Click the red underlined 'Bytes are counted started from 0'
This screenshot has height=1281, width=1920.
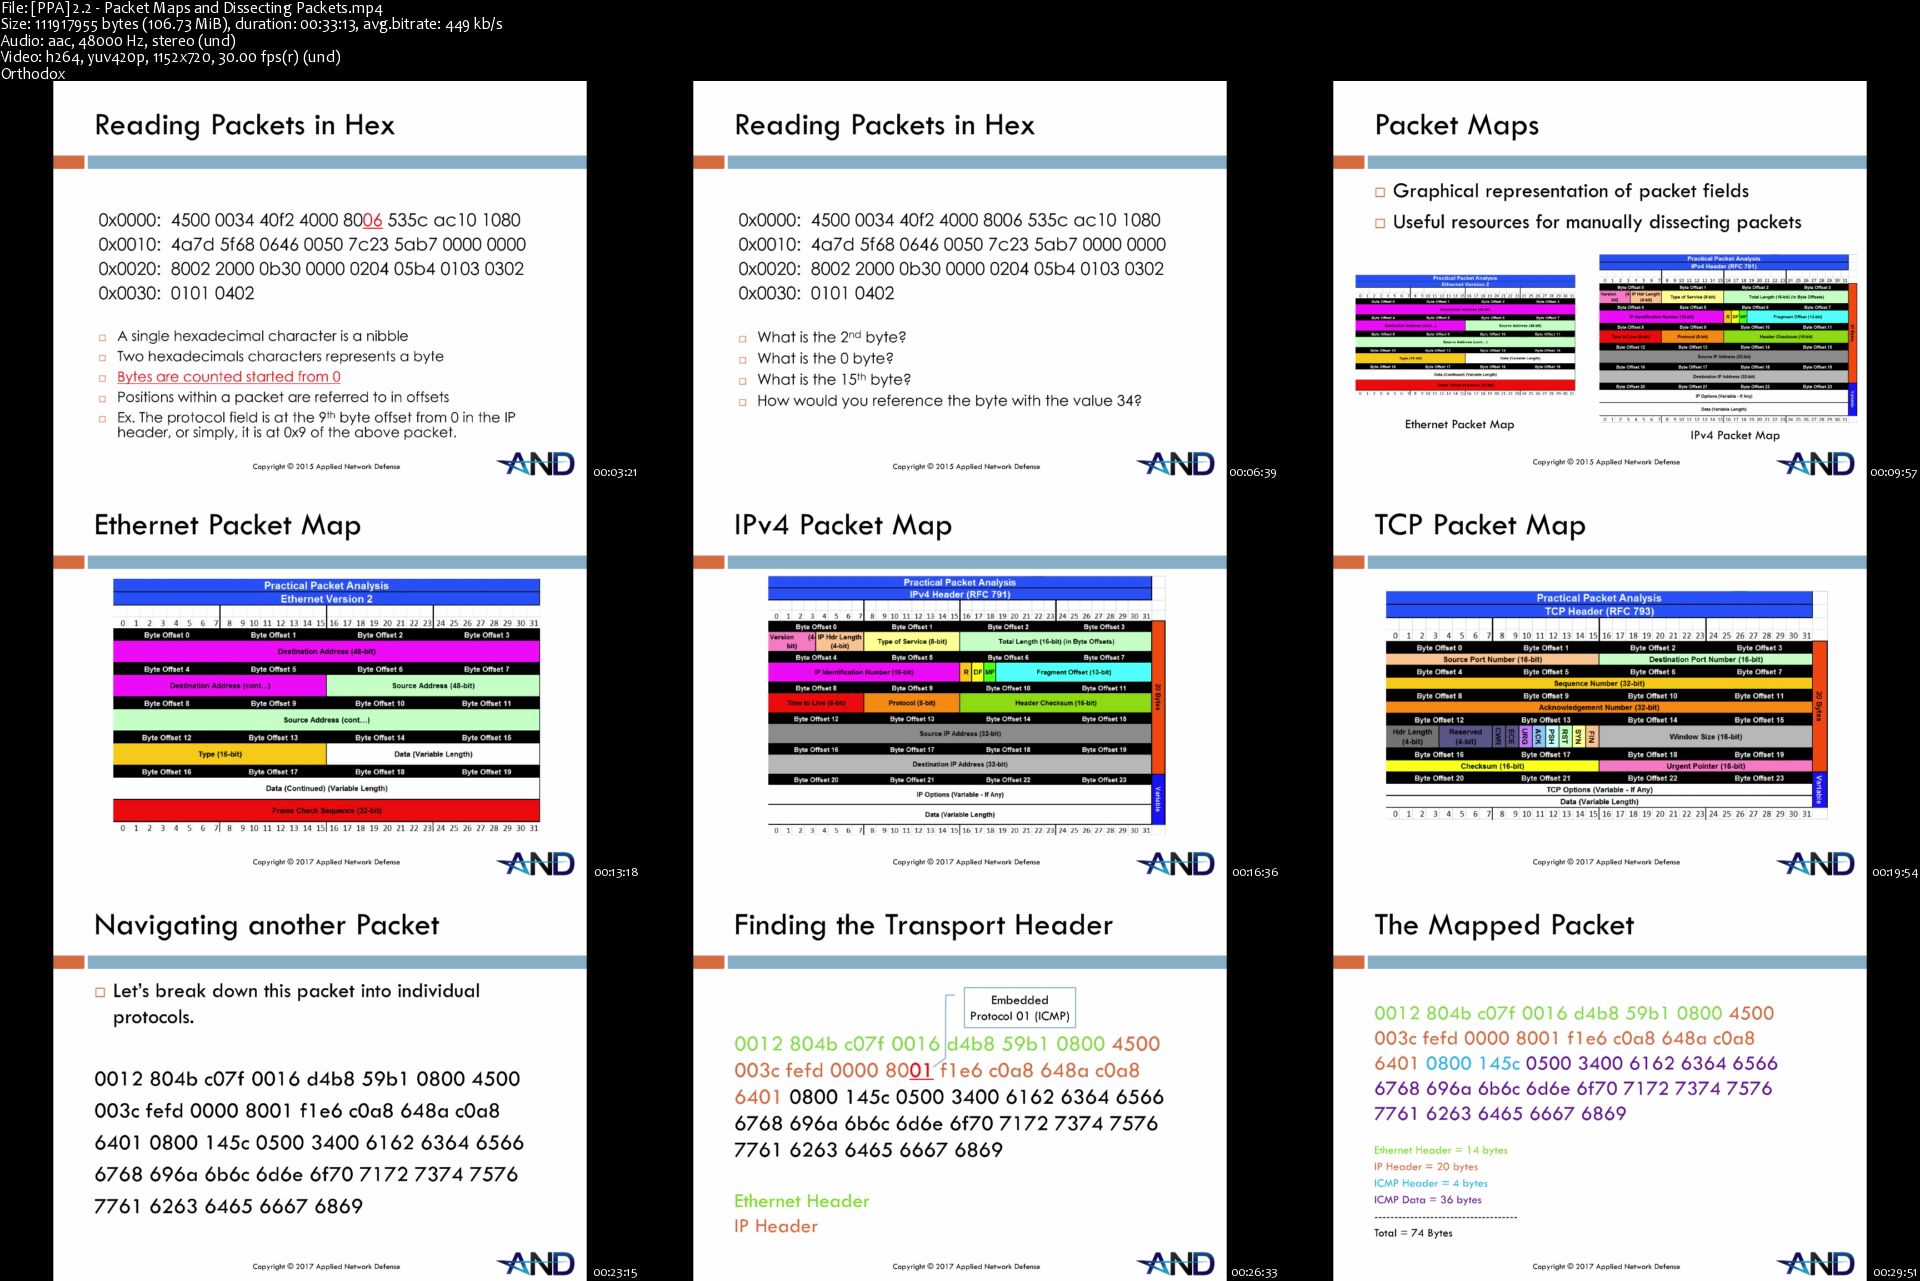click(x=229, y=377)
